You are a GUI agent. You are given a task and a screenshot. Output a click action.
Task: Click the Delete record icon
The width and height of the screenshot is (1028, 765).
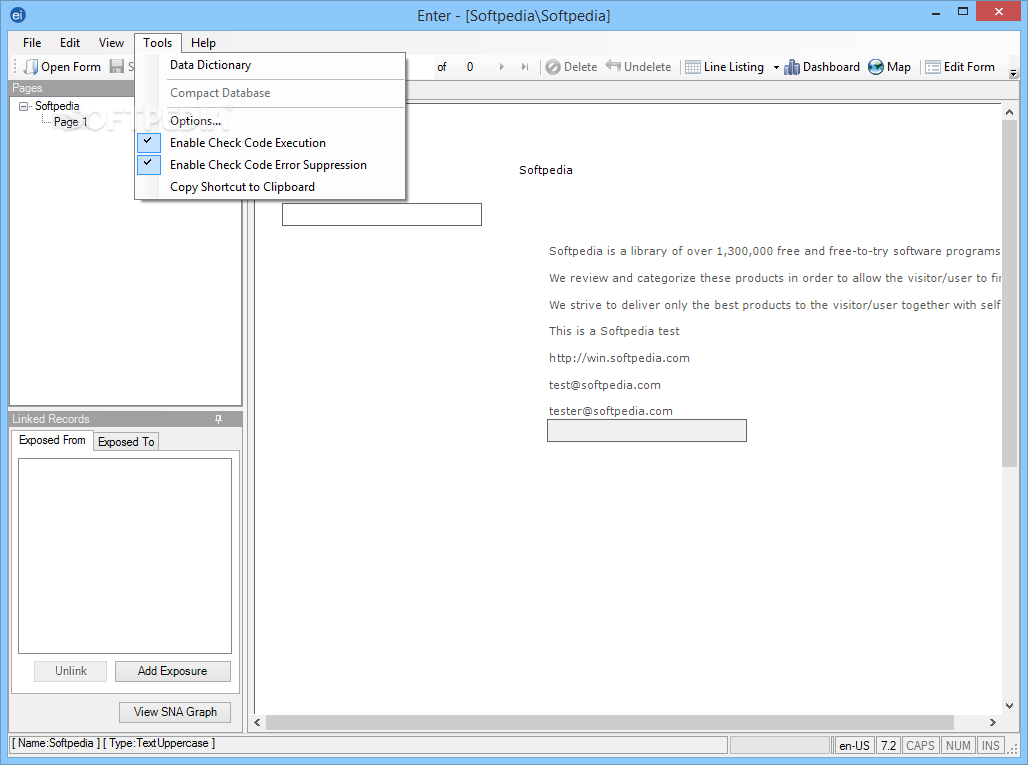coord(553,67)
